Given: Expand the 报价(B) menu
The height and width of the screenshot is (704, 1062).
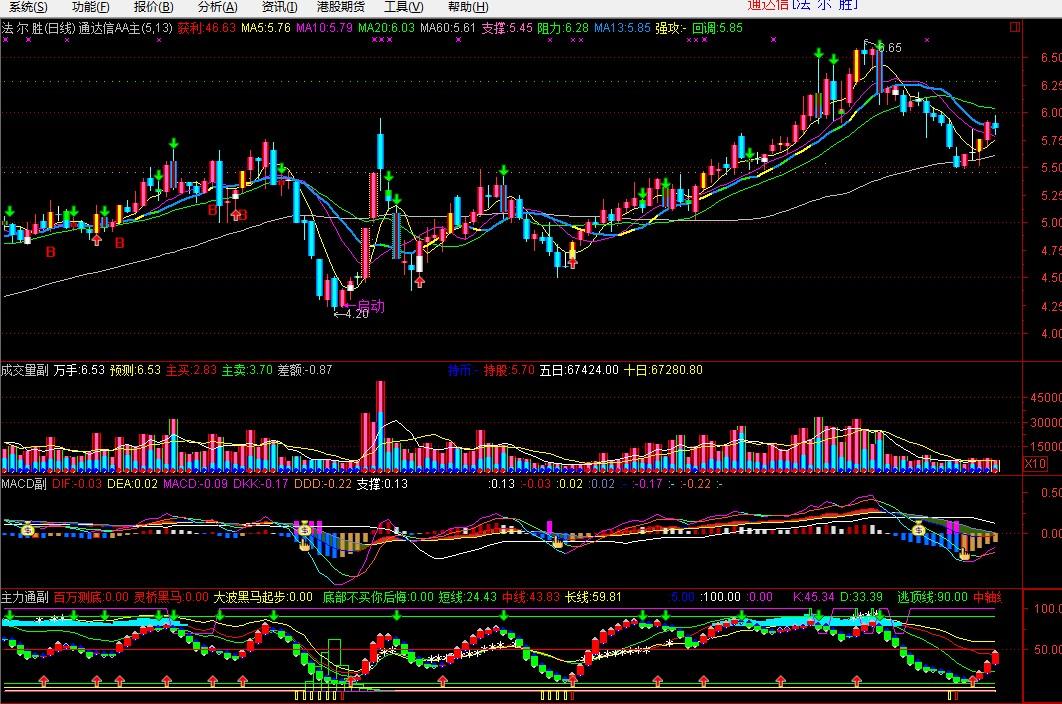Looking at the screenshot, I should pos(154,7).
